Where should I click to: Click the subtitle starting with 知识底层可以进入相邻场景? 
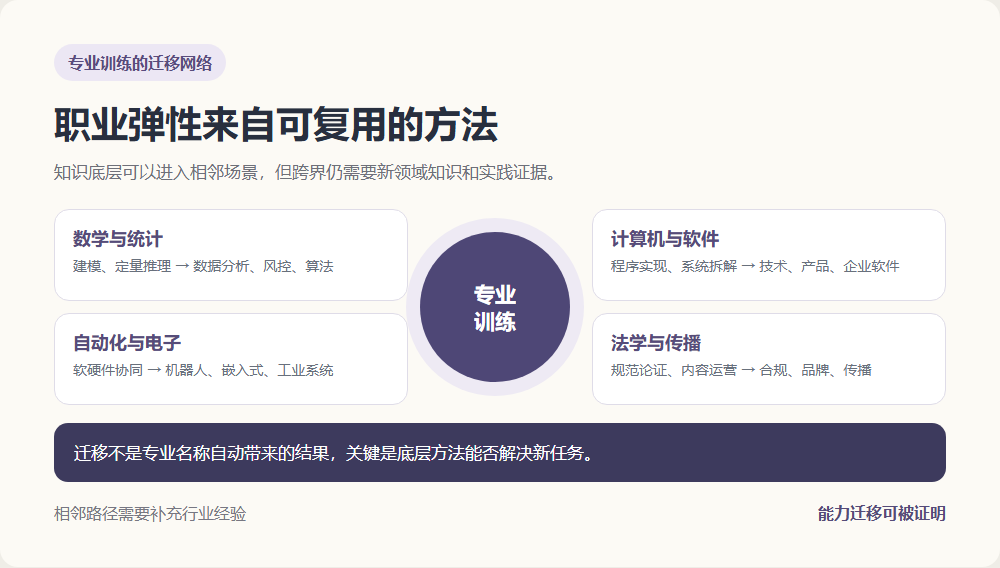pos(307,172)
